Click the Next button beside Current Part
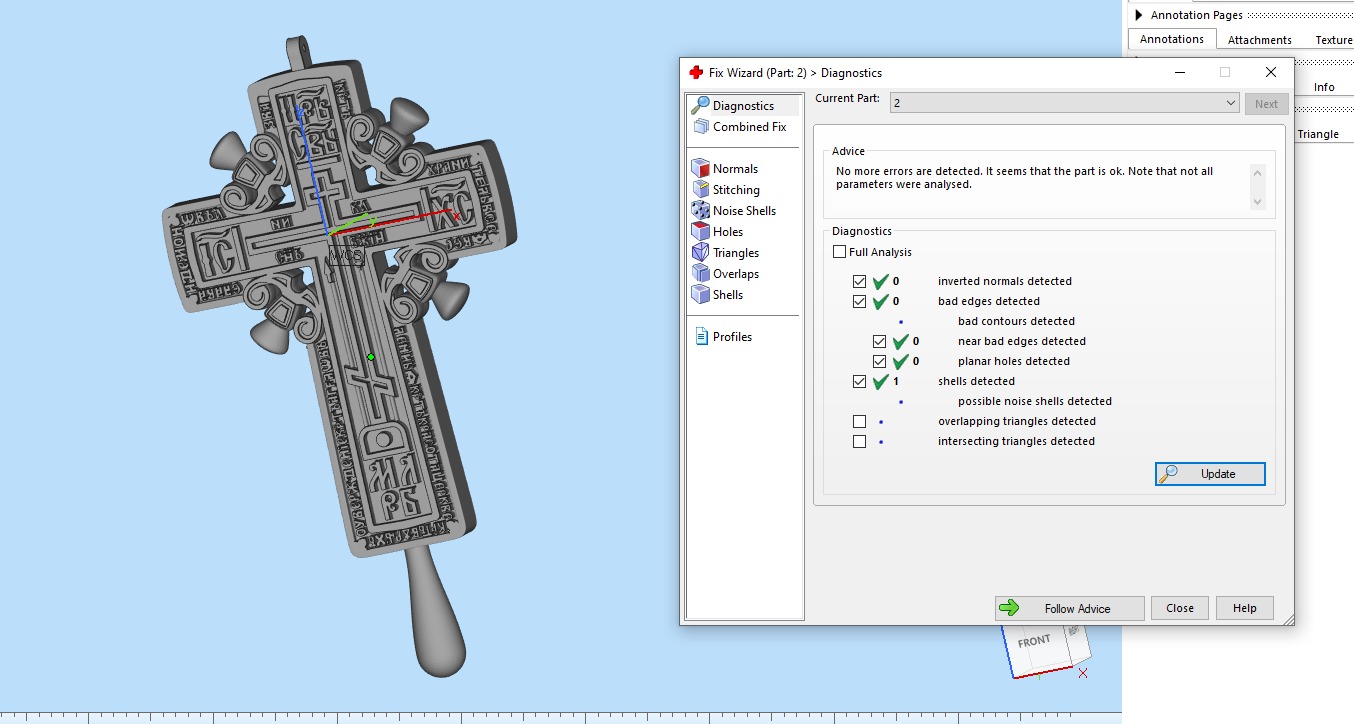Image resolution: width=1354 pixels, height=724 pixels. [x=1266, y=104]
